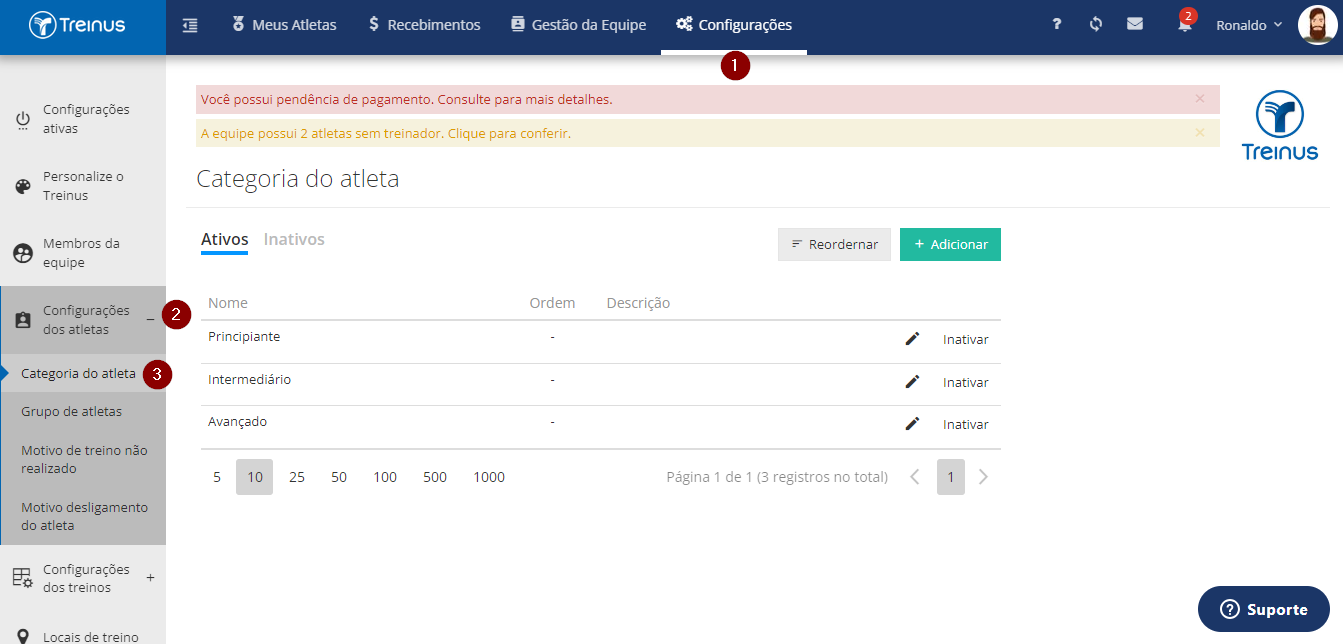Viewport: 1343px width, 644px height.
Task: Click the payment pending alert message
Action: [406, 99]
